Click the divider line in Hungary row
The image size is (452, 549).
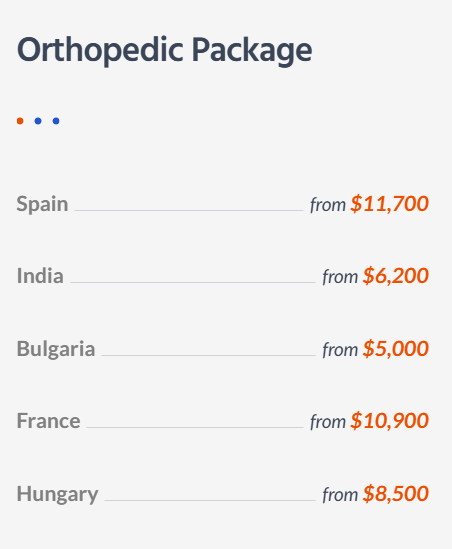(210, 500)
